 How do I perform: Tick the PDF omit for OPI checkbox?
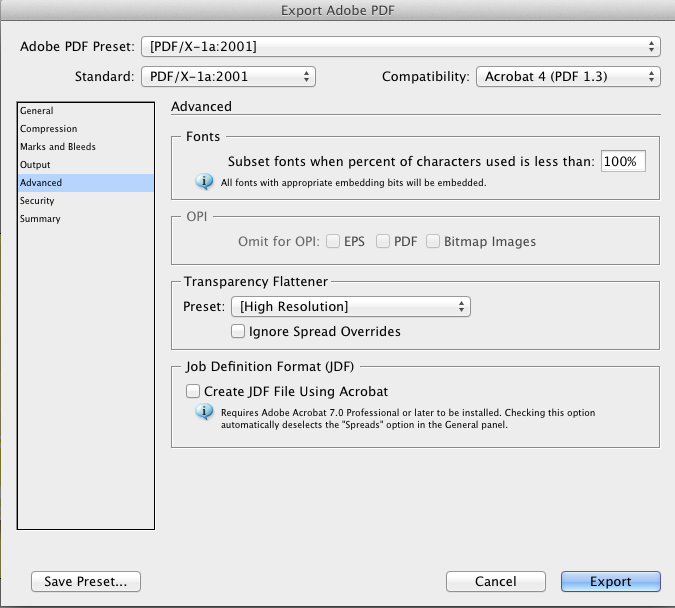tap(383, 241)
